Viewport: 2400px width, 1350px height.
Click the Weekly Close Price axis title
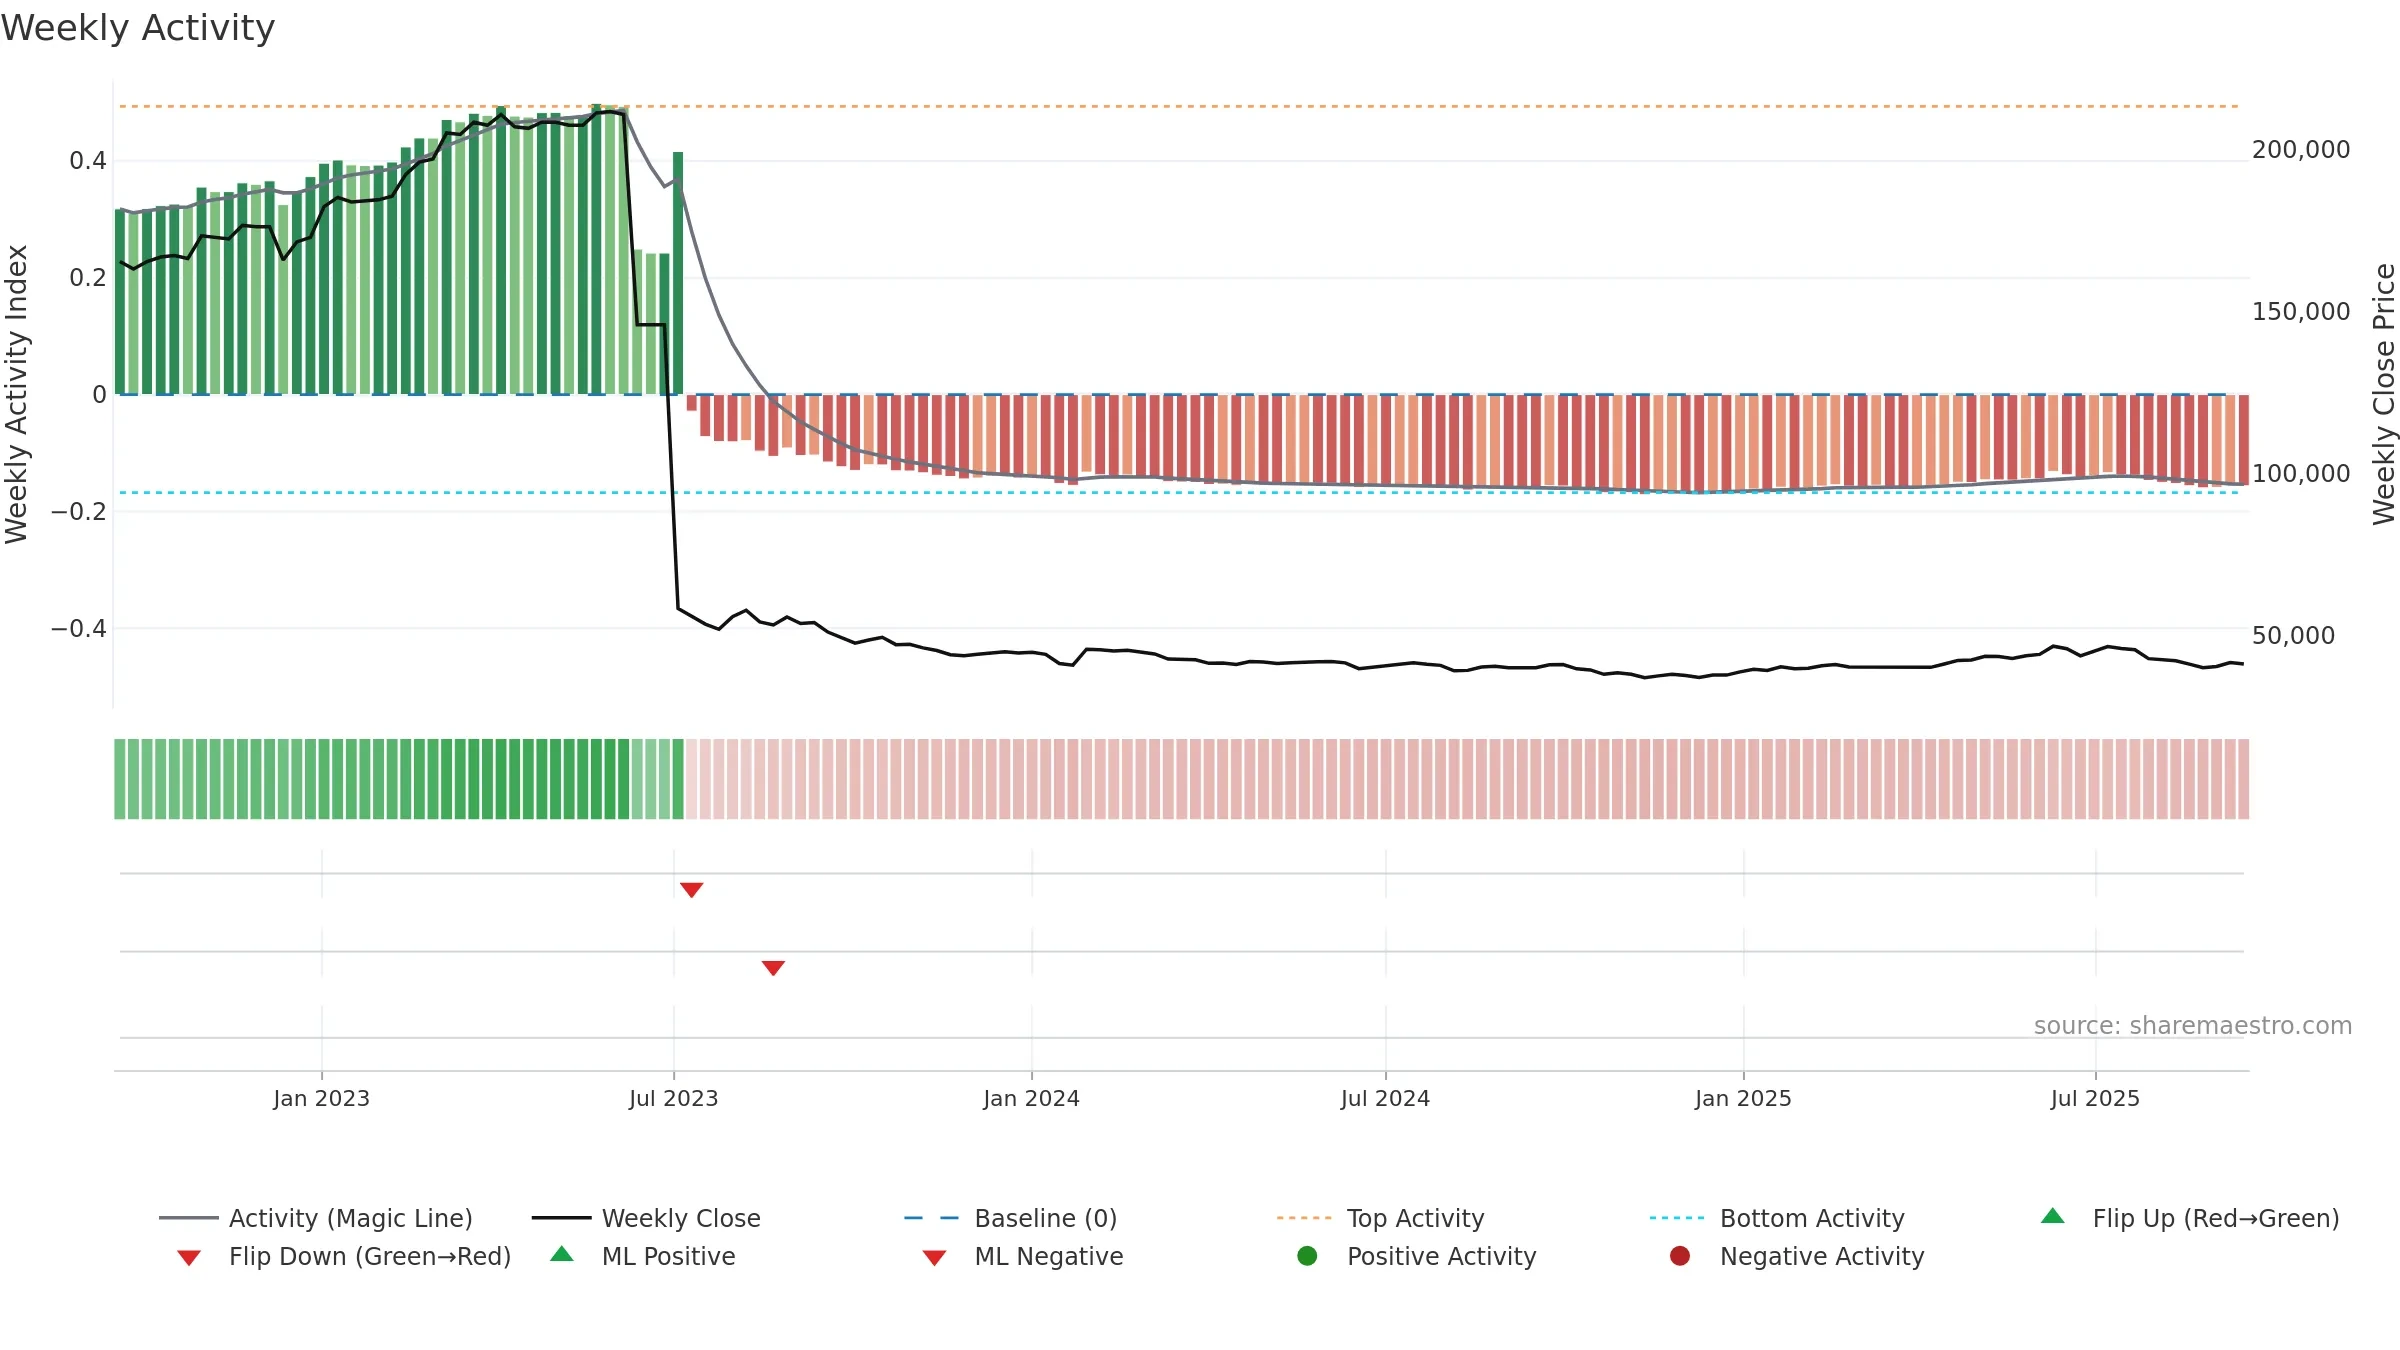click(x=2384, y=394)
